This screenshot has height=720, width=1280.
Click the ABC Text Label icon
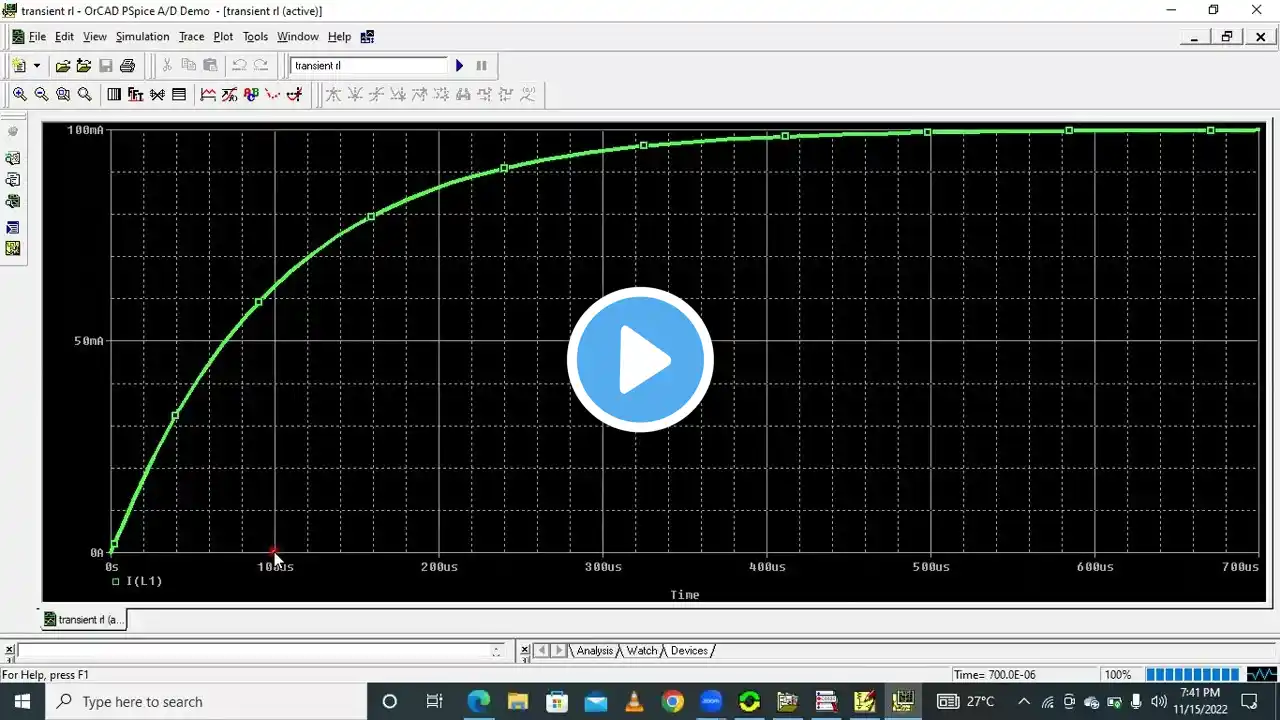251,94
